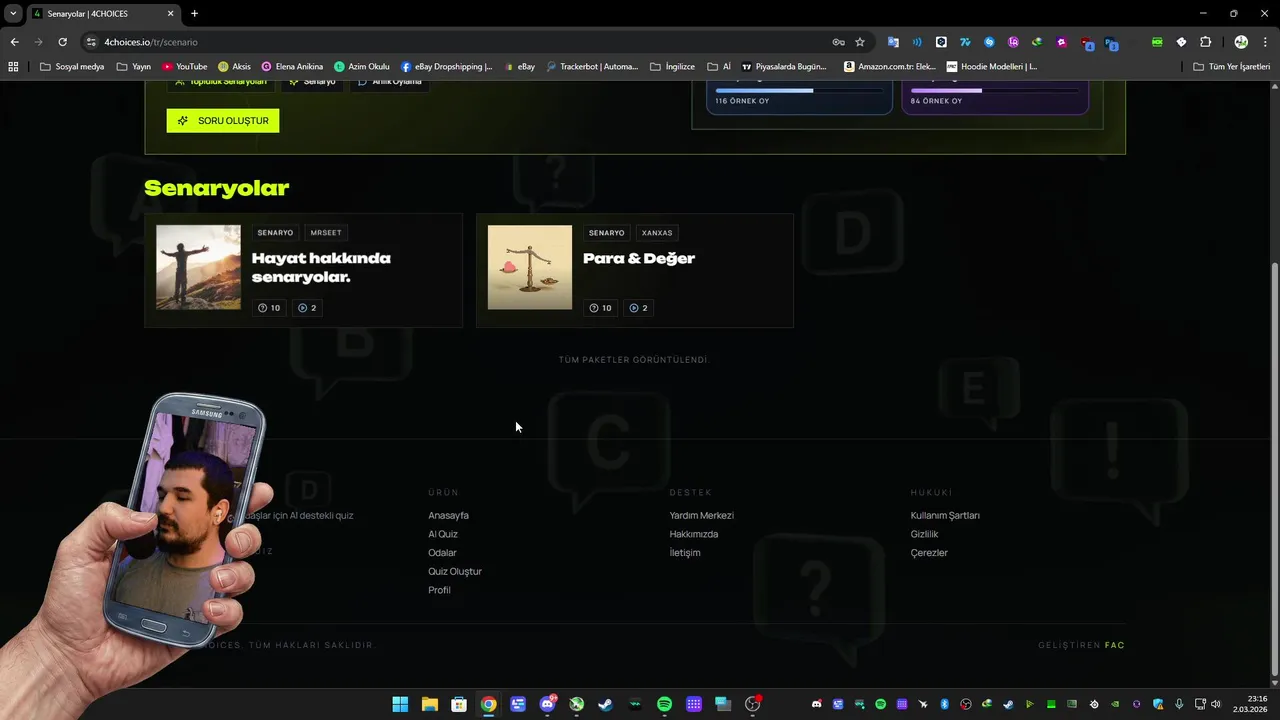Open the tab search dropdown arrow
Image resolution: width=1280 pixels, height=720 pixels.
point(13,14)
